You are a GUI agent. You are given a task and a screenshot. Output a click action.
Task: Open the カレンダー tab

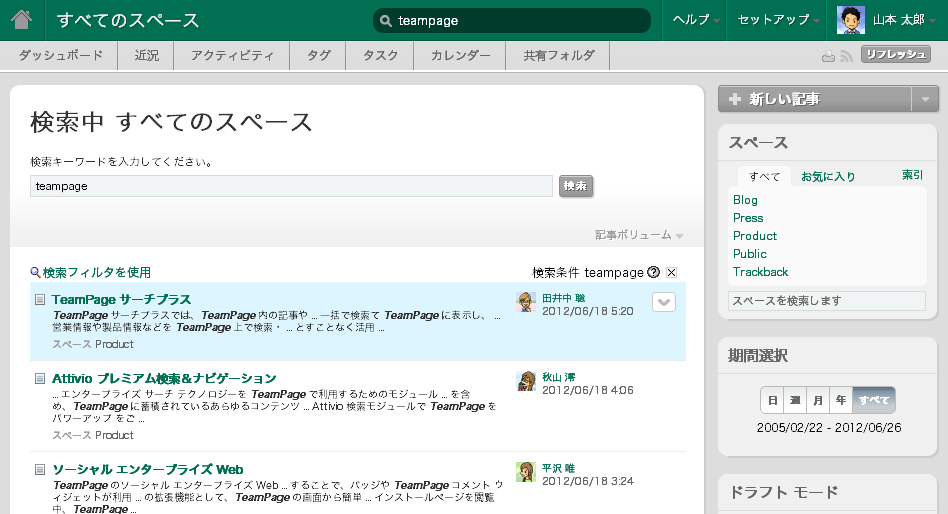pos(460,56)
